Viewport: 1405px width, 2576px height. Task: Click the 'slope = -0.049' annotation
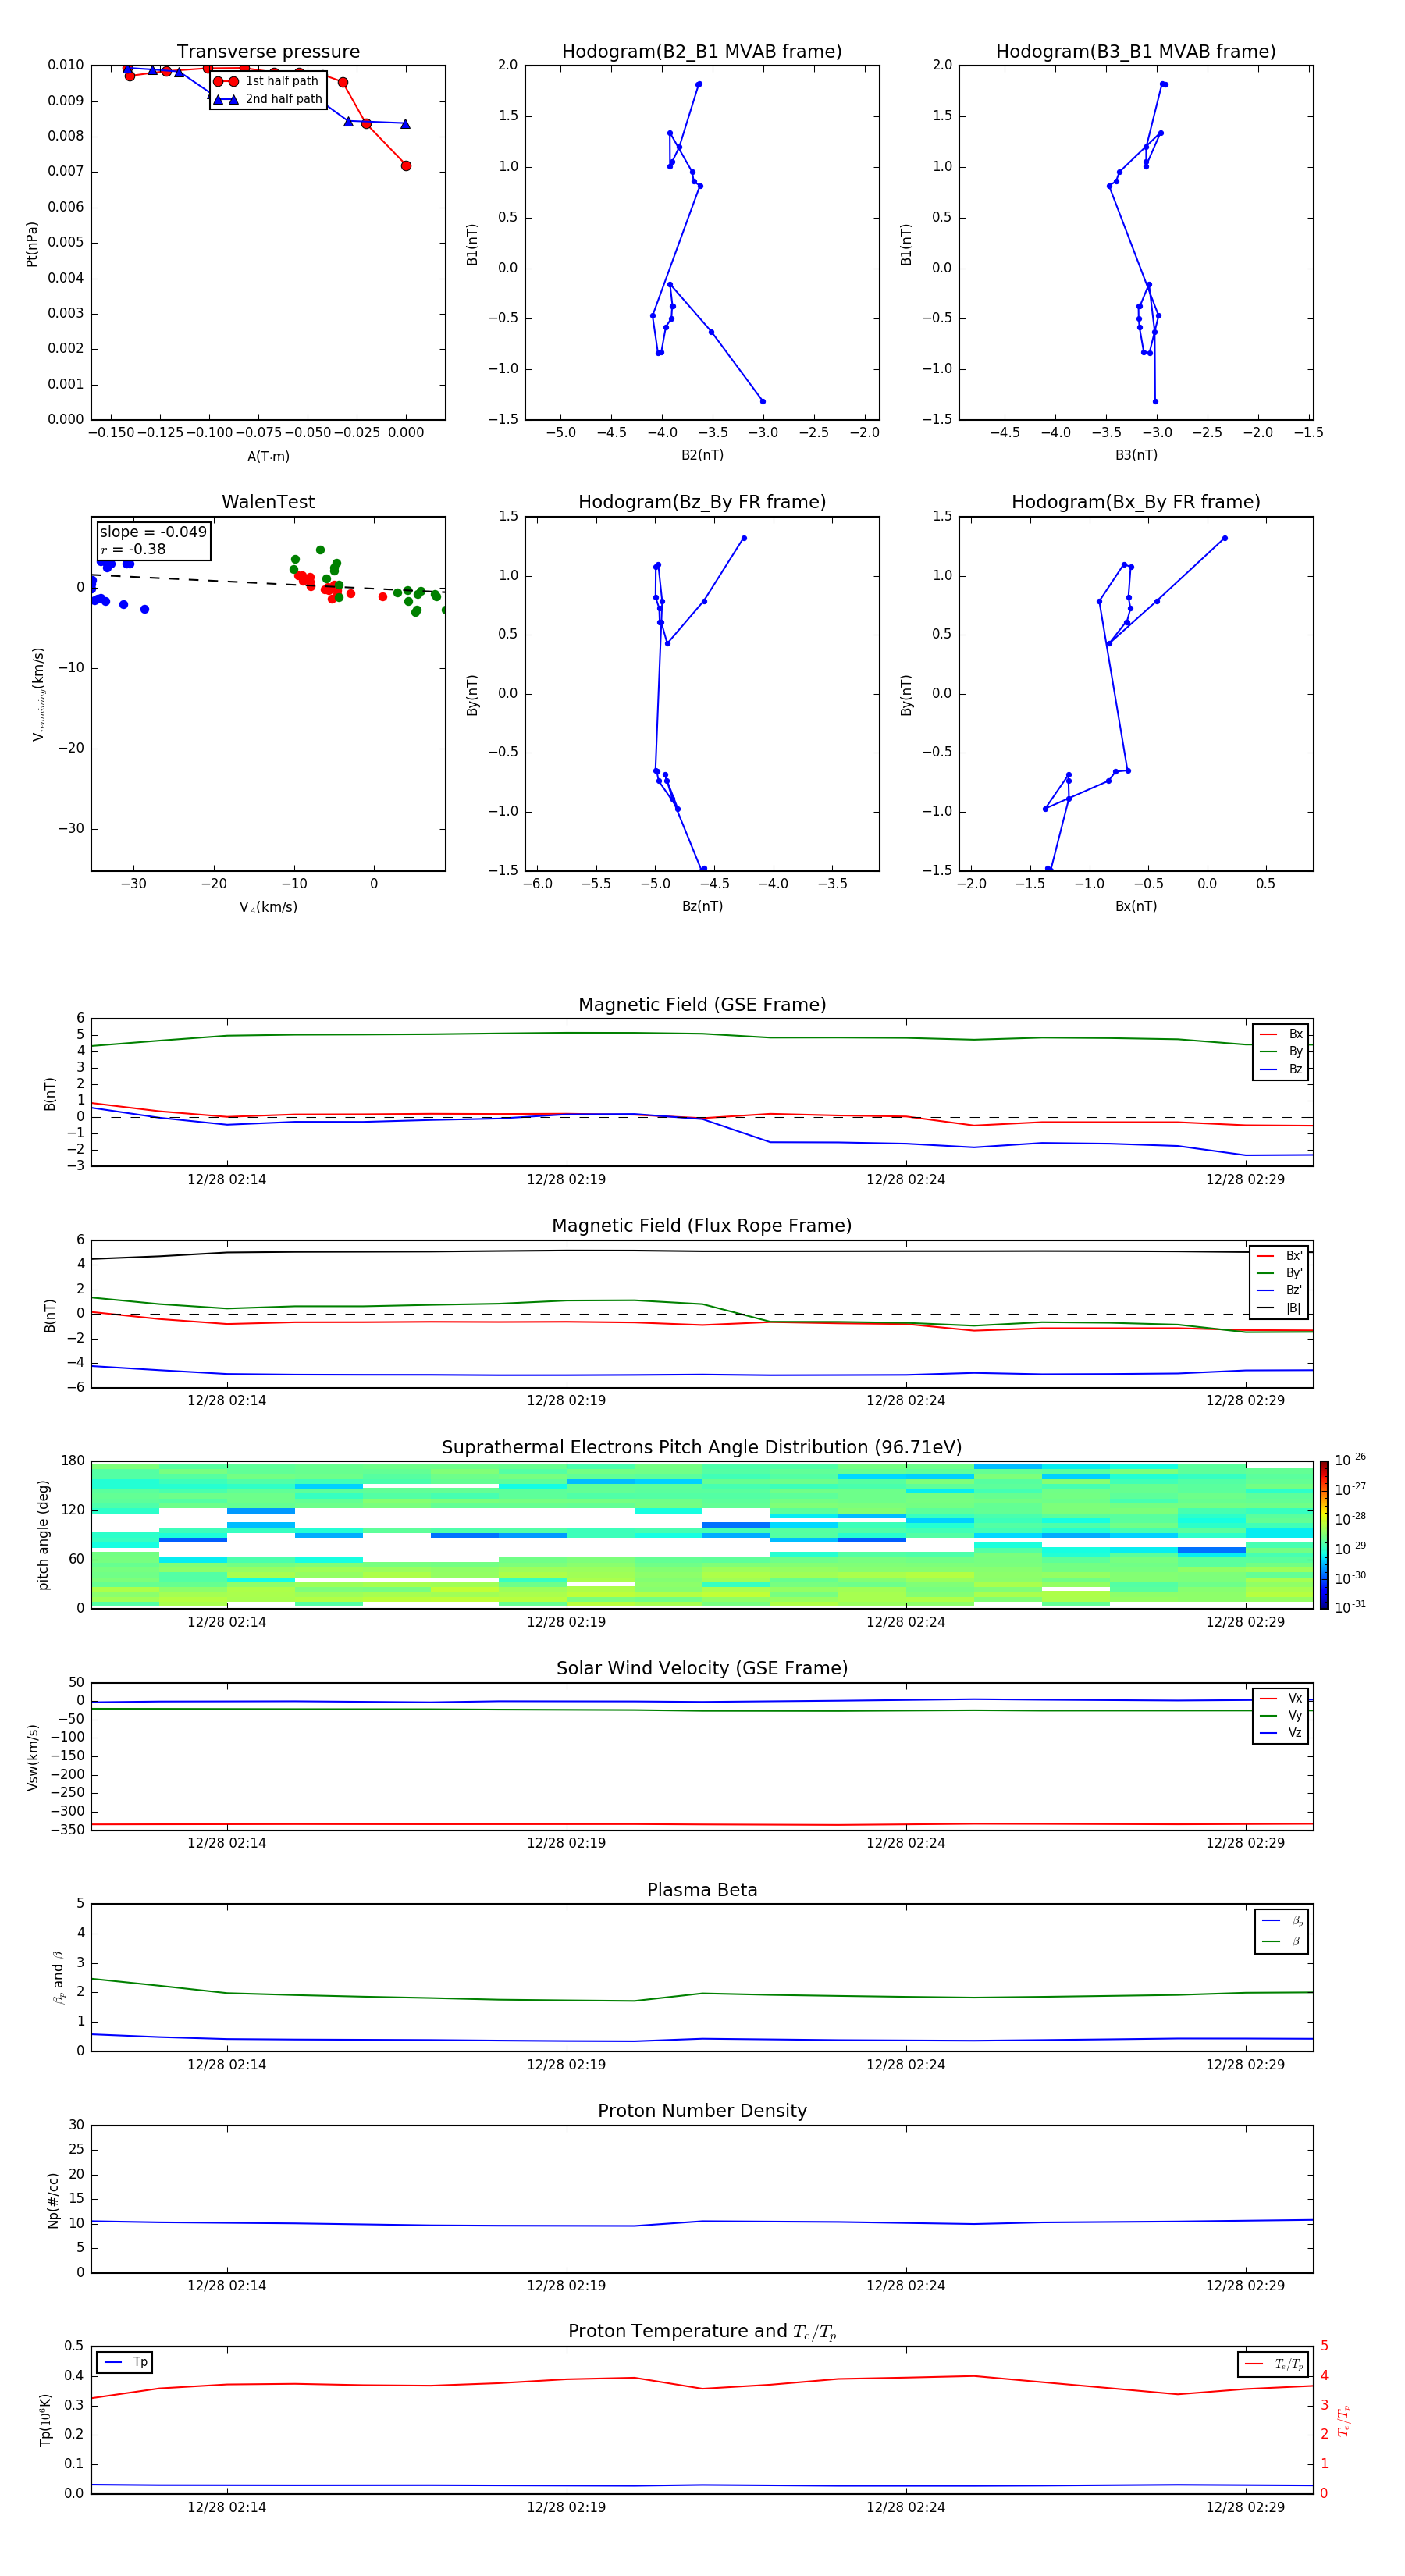coord(153,532)
